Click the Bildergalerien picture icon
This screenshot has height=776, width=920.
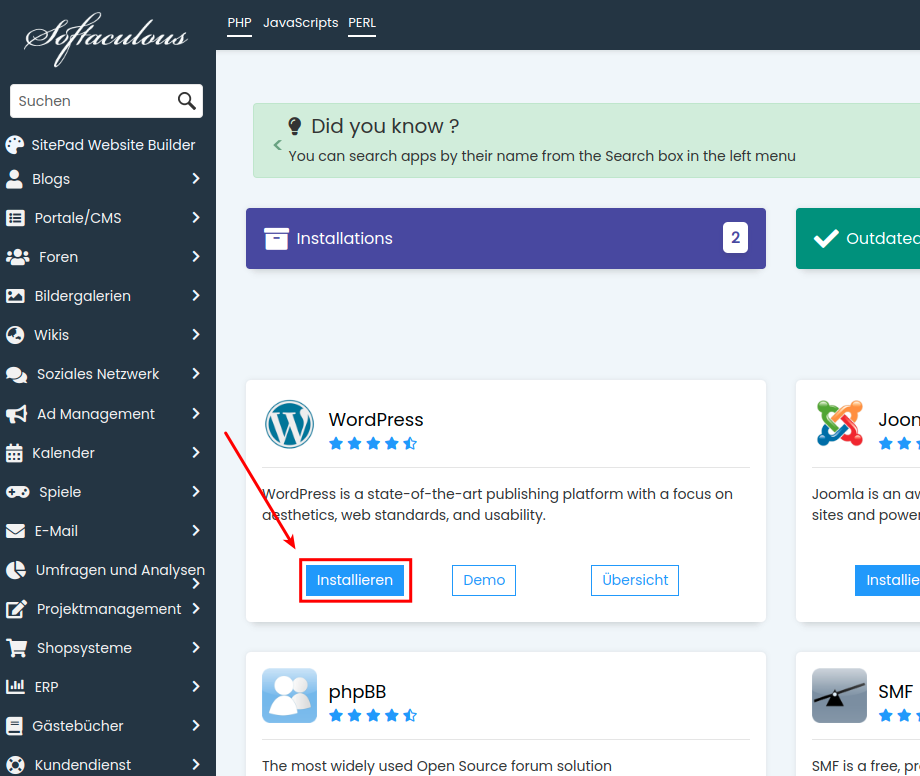pyautogui.click(x=15, y=296)
